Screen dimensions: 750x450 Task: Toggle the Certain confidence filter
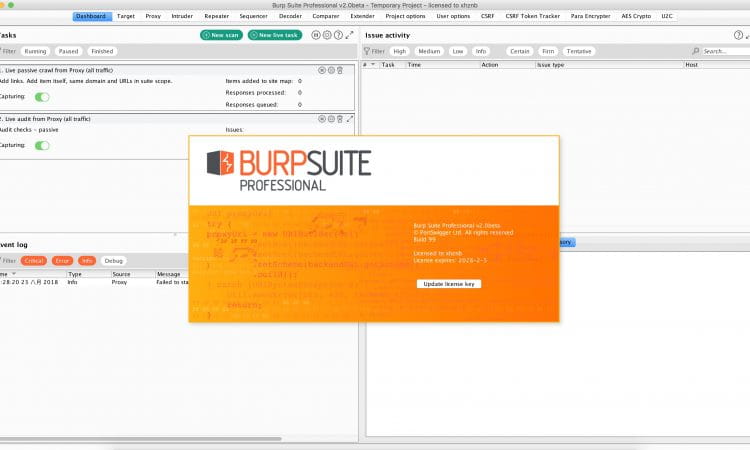click(x=519, y=51)
